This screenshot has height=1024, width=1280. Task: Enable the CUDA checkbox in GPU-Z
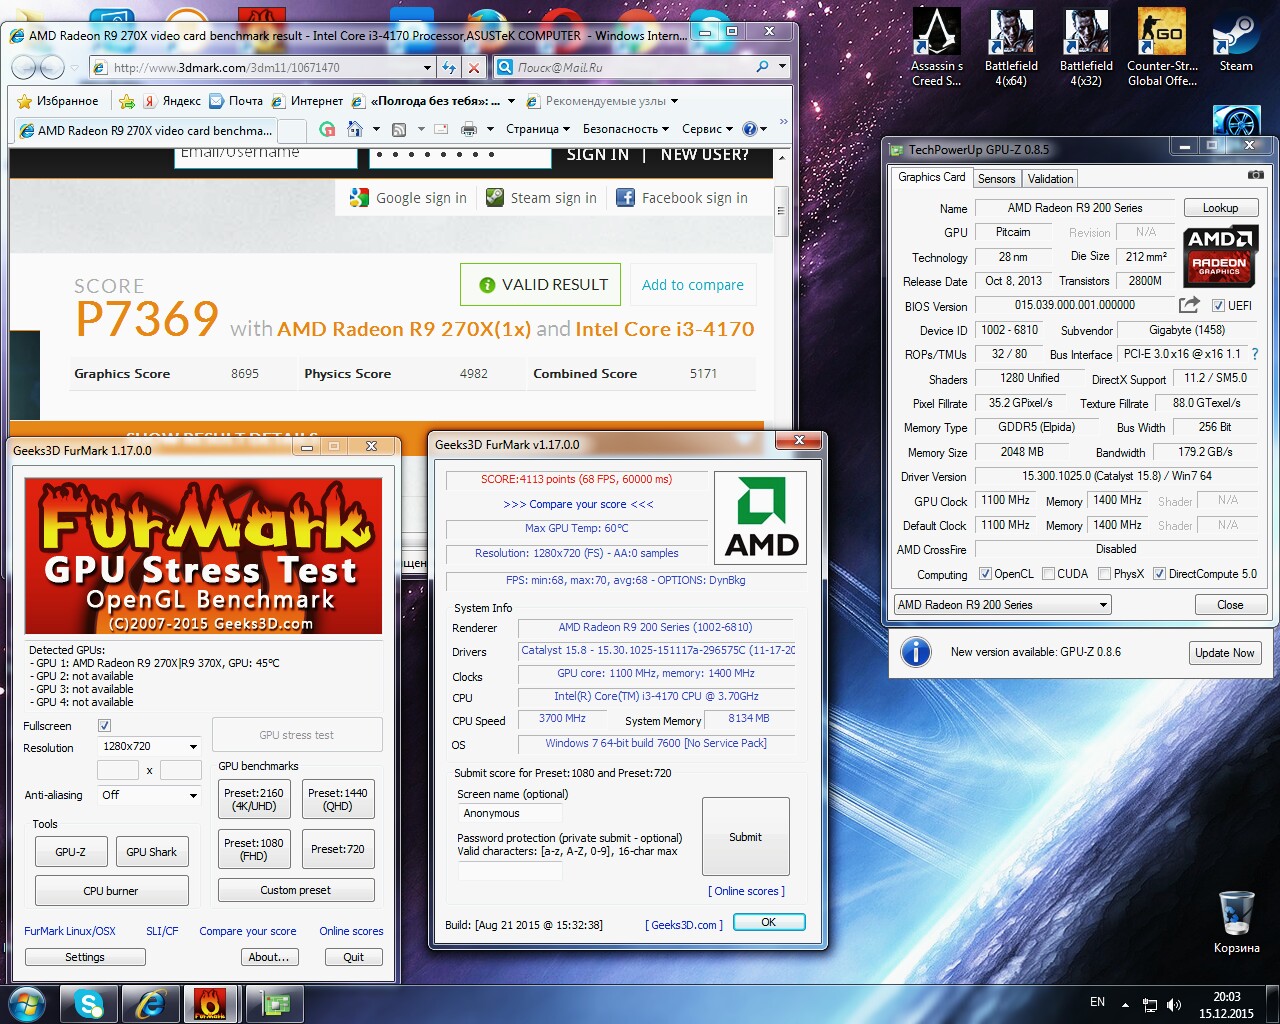[1049, 574]
